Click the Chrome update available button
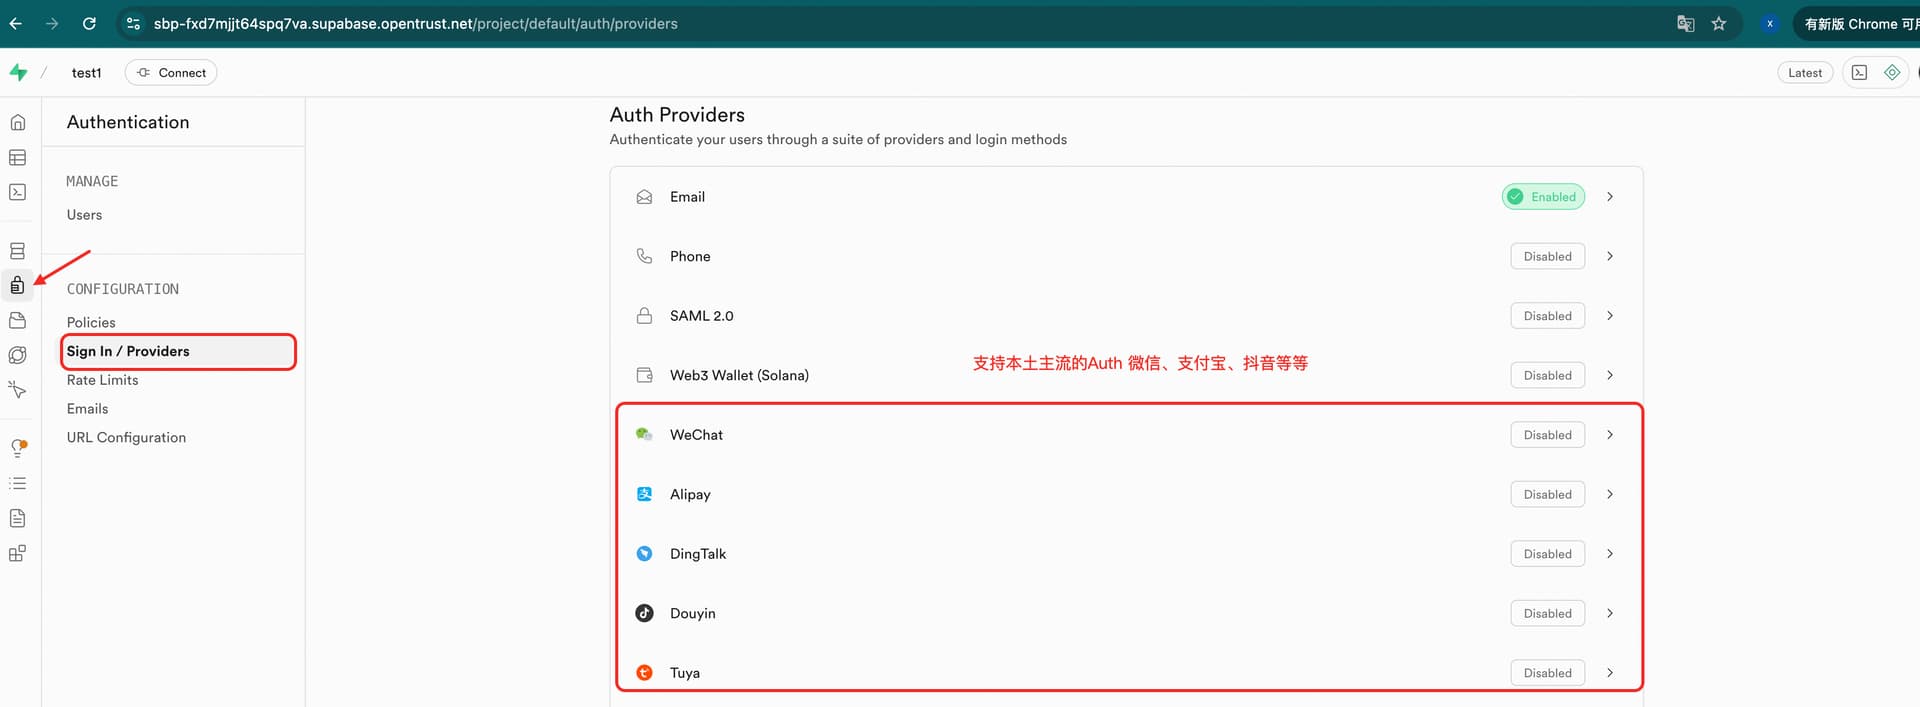This screenshot has width=1920, height=707. [1858, 23]
